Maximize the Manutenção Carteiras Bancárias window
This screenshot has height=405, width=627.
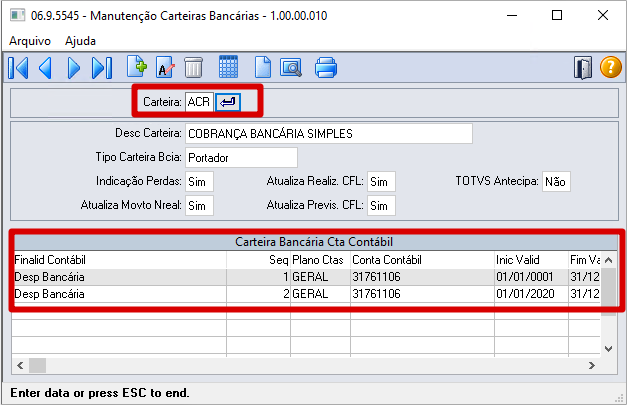557,16
